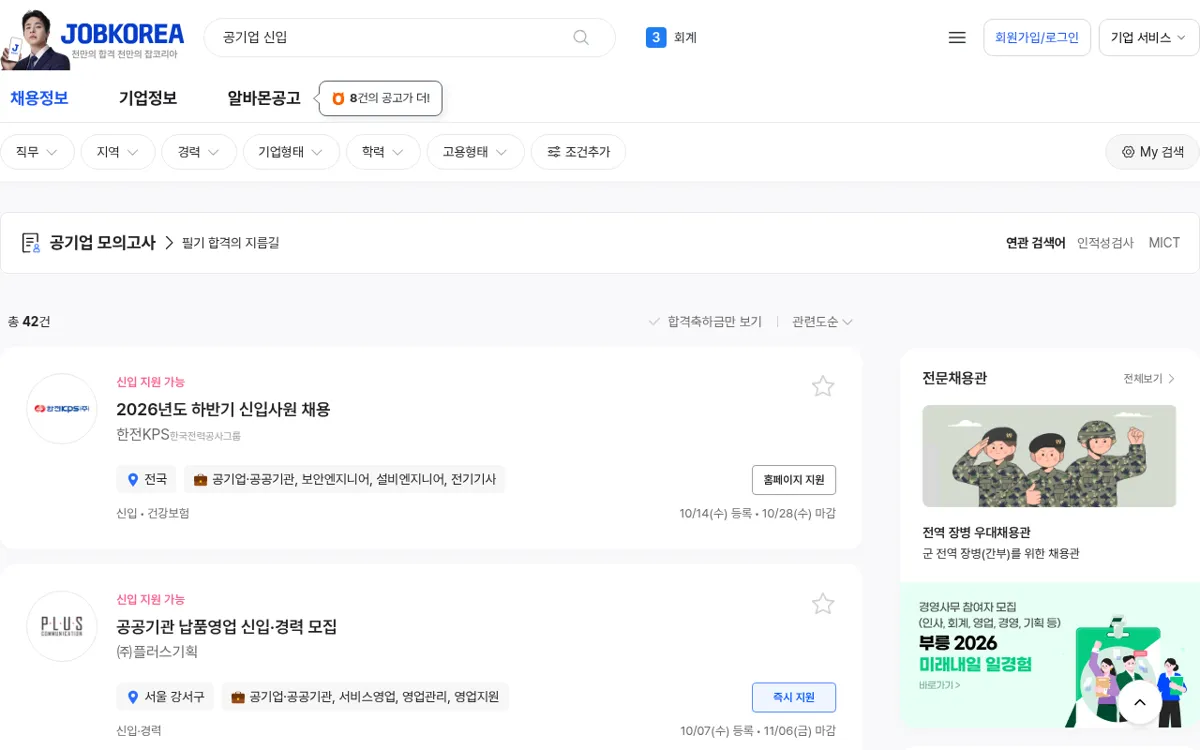Click the search magnifier icon
1200x750 pixels.
(581, 37)
